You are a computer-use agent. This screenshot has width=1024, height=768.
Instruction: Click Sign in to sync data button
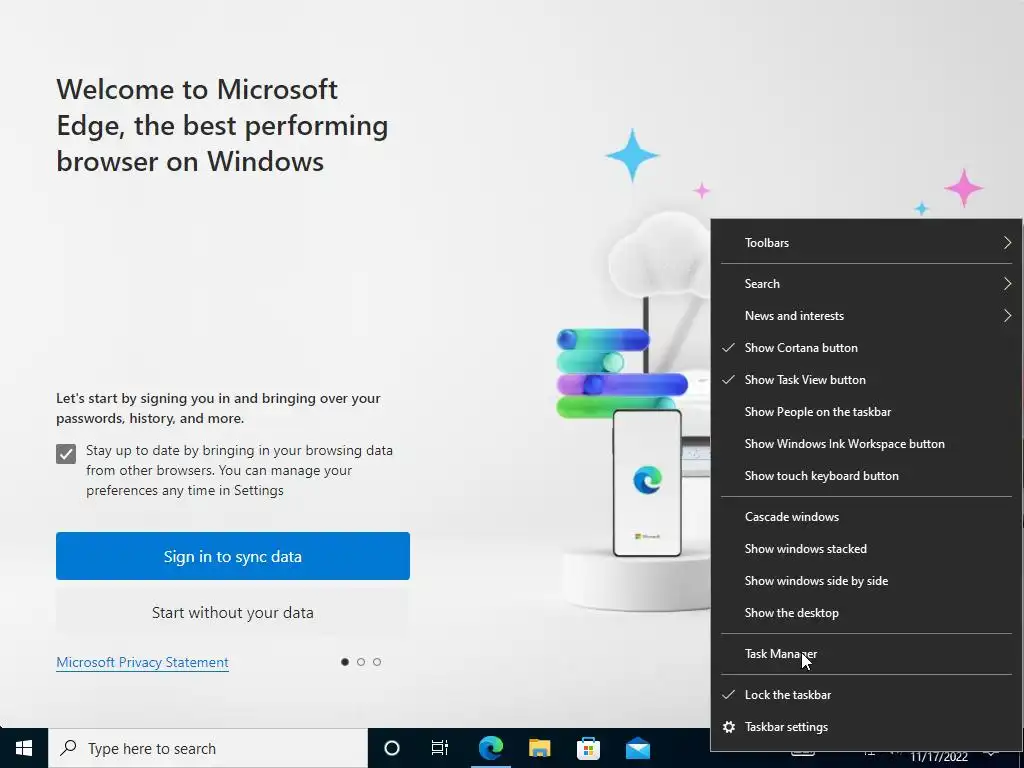232,556
